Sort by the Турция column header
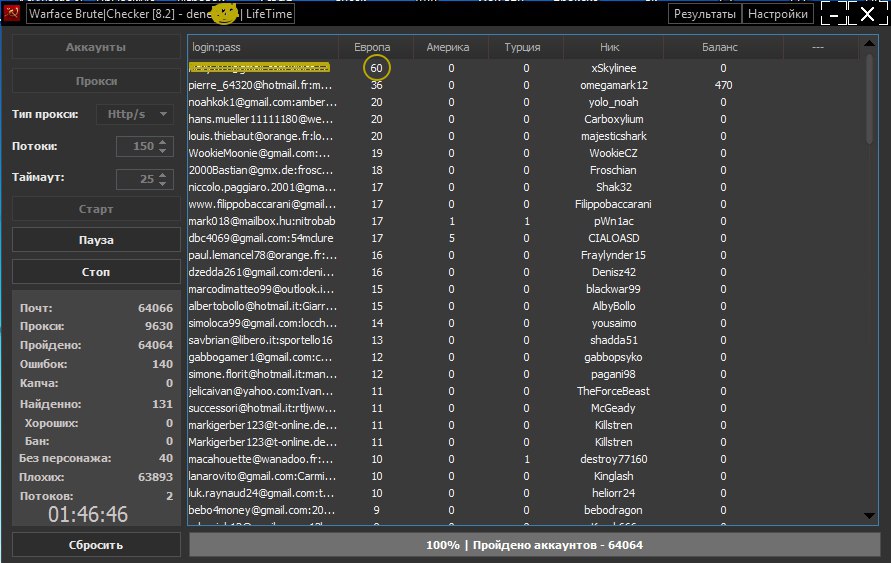891x563 pixels. click(526, 47)
